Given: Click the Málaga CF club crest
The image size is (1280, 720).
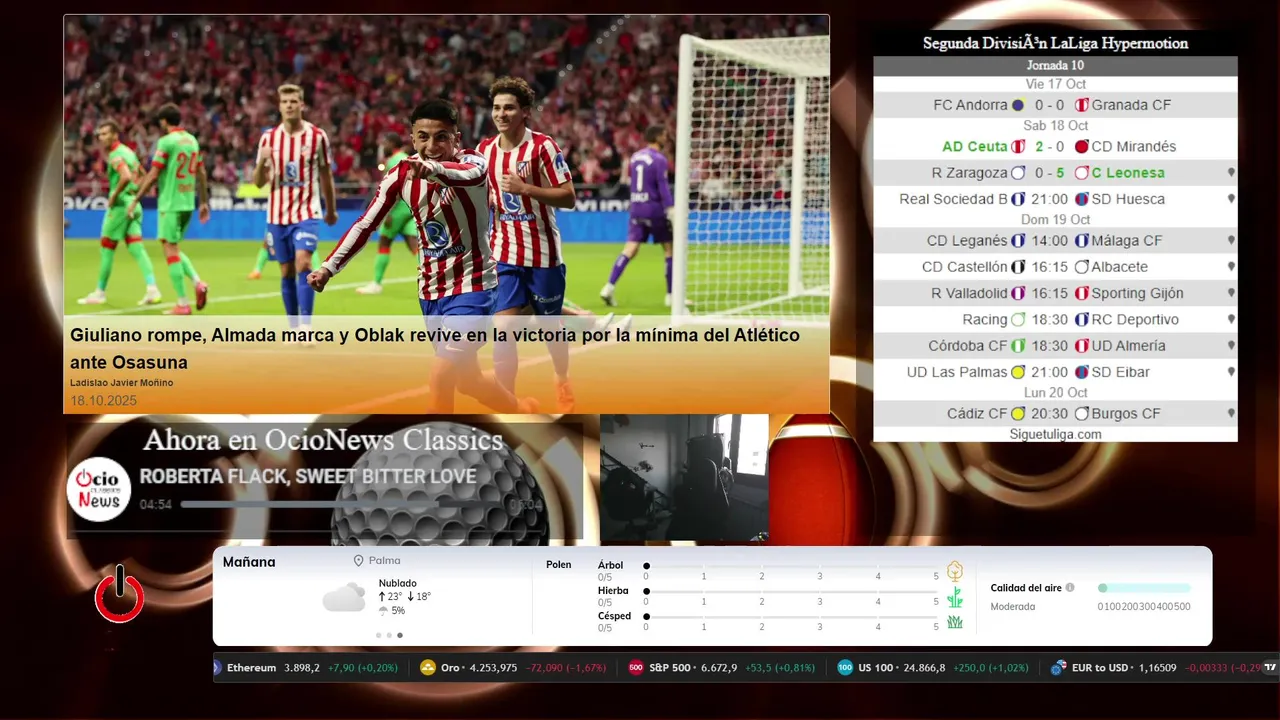Looking at the screenshot, I should pos(1081,241).
